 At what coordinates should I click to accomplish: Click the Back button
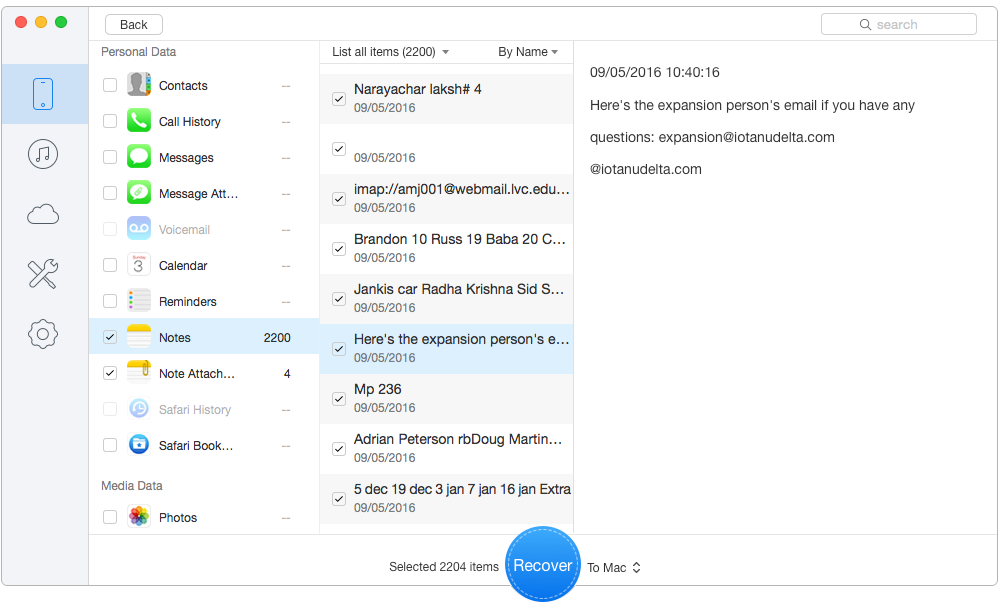pyautogui.click(x=134, y=24)
